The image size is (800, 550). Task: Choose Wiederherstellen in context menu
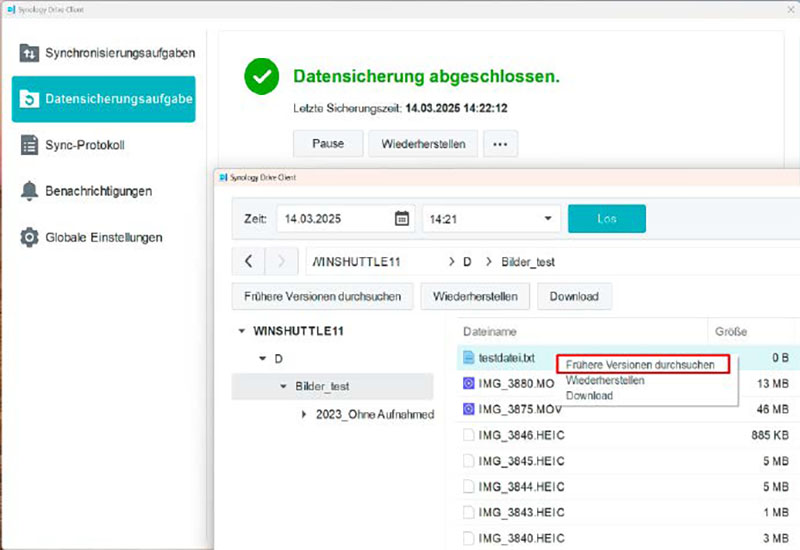pos(605,380)
